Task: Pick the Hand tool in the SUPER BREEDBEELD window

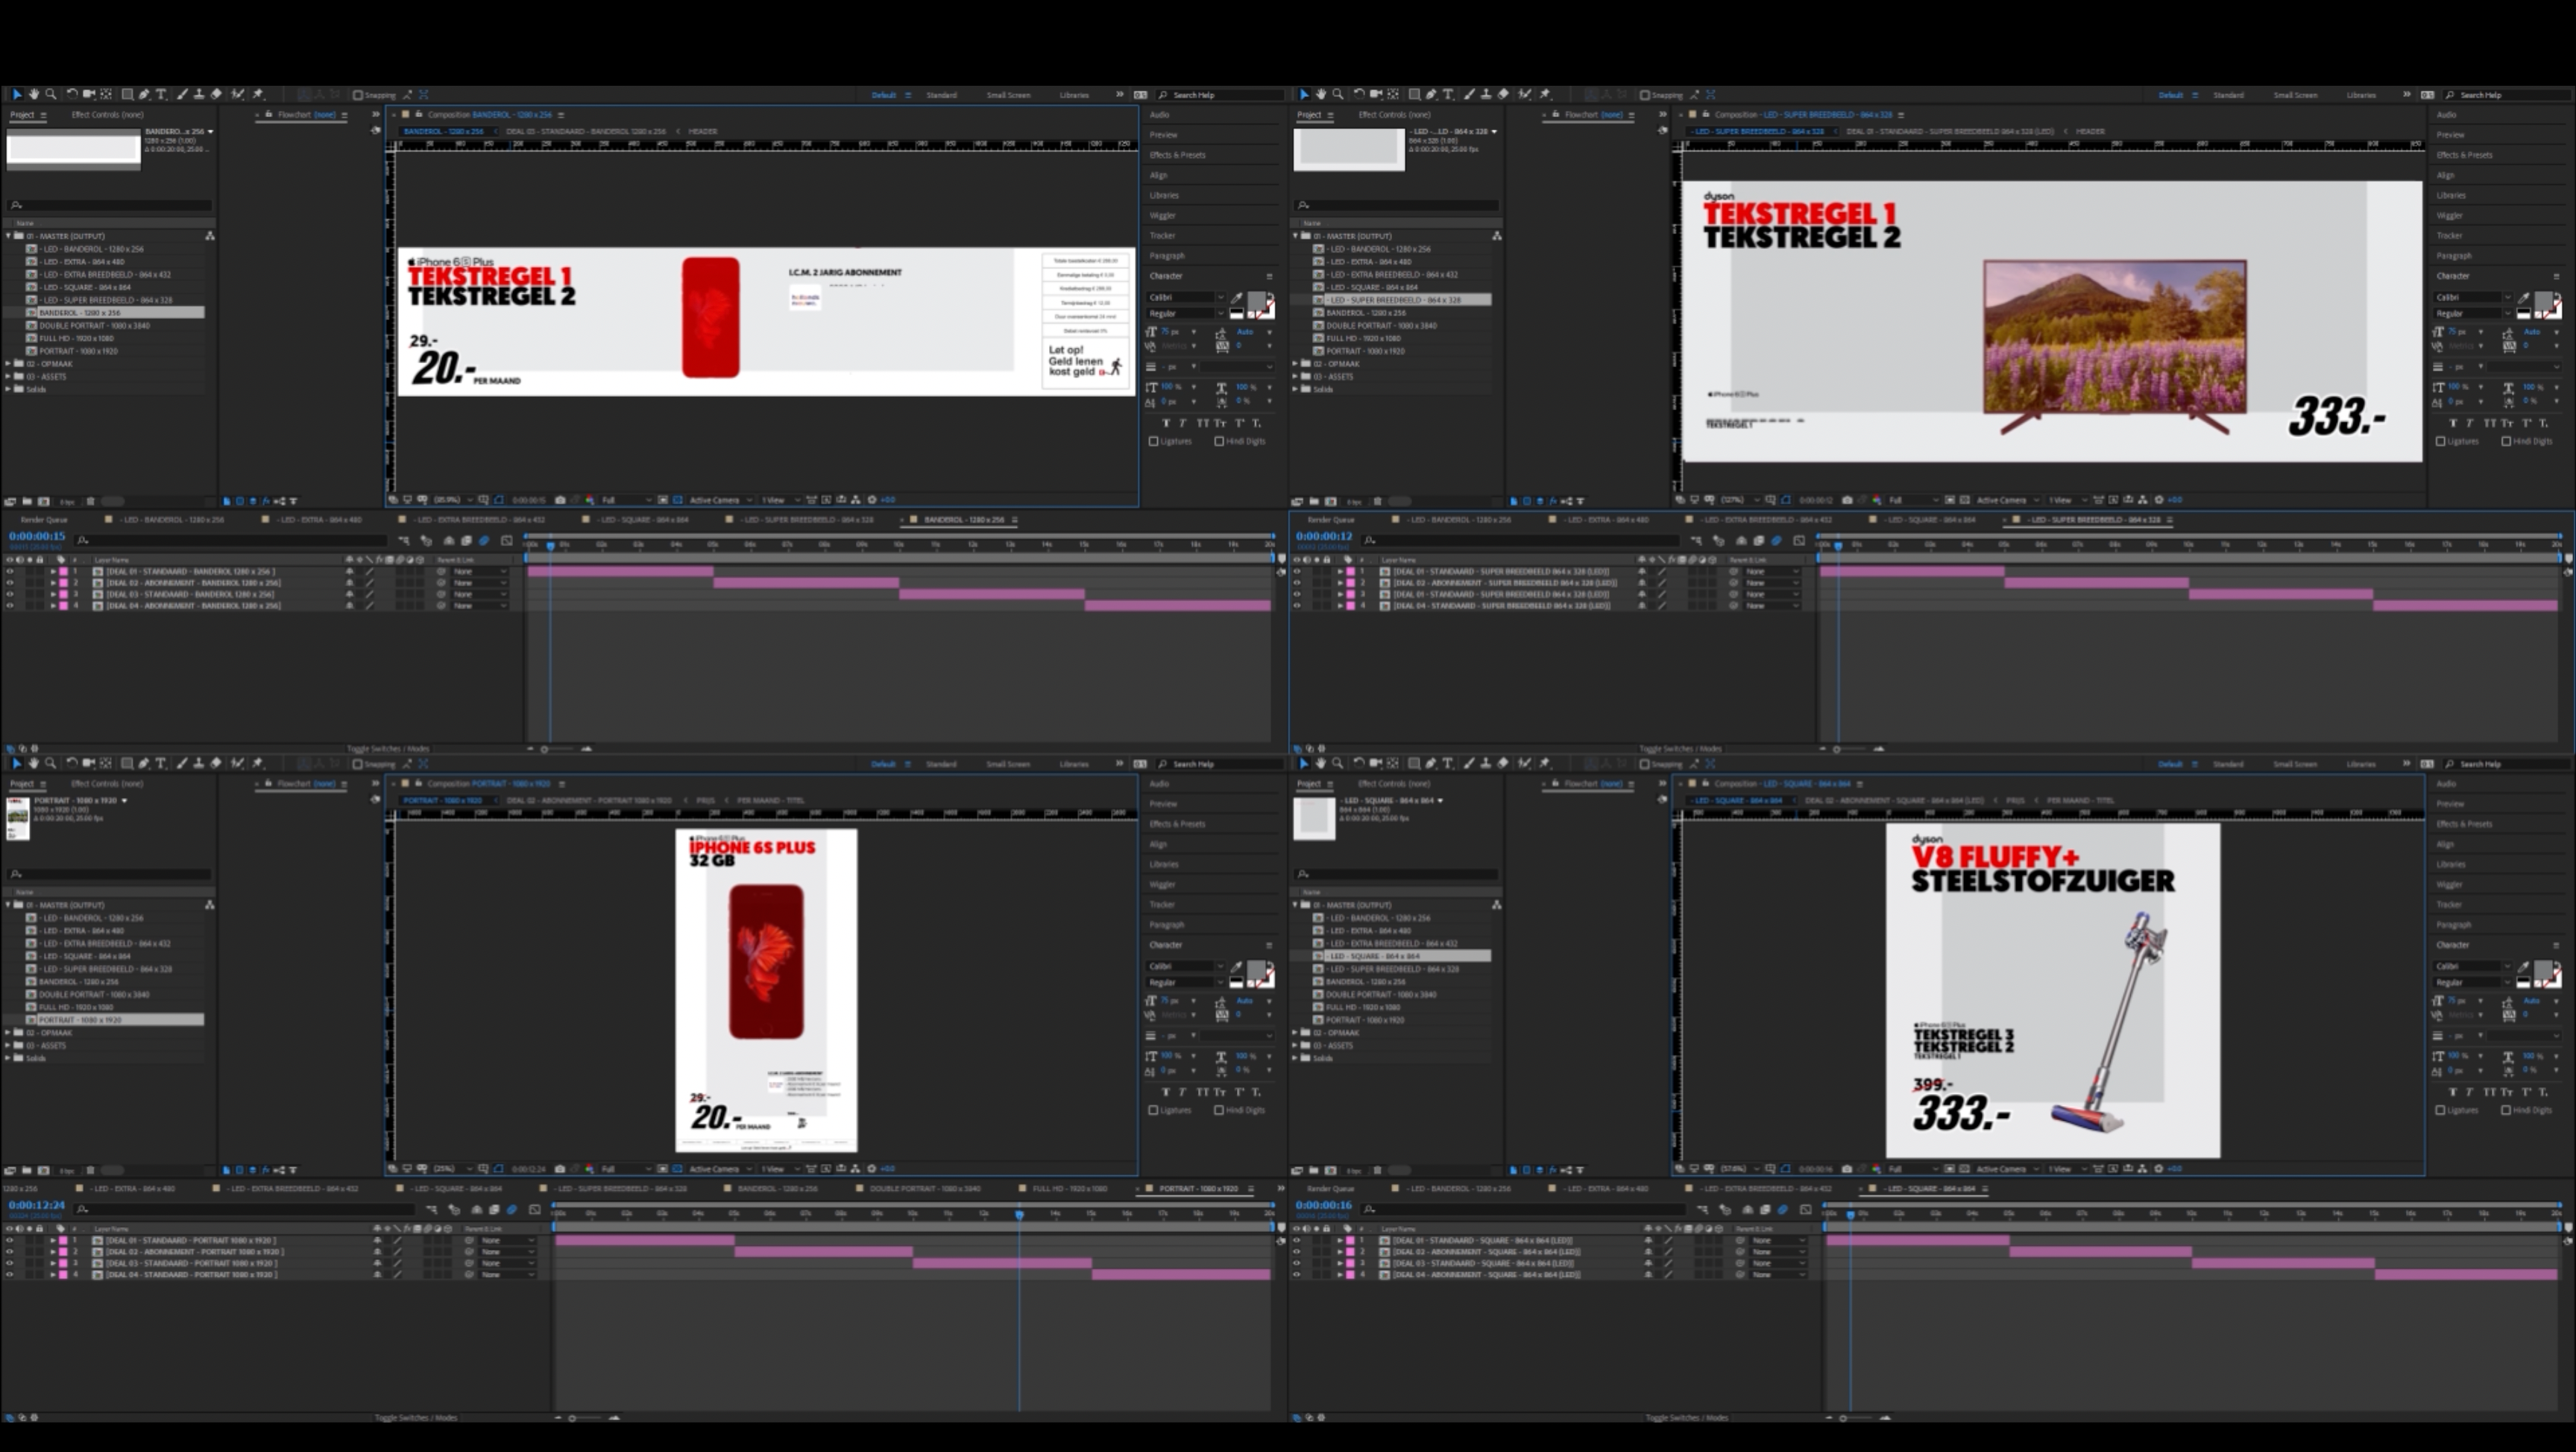Action: click(x=1321, y=94)
